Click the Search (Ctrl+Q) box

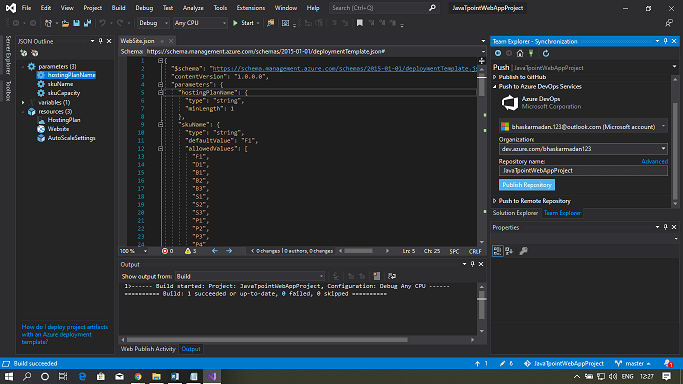(x=383, y=8)
